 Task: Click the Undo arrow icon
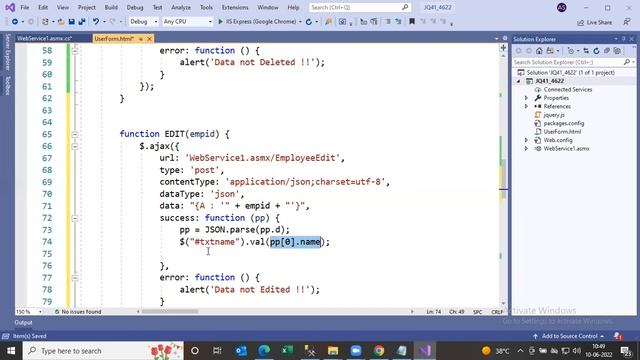(96, 22)
